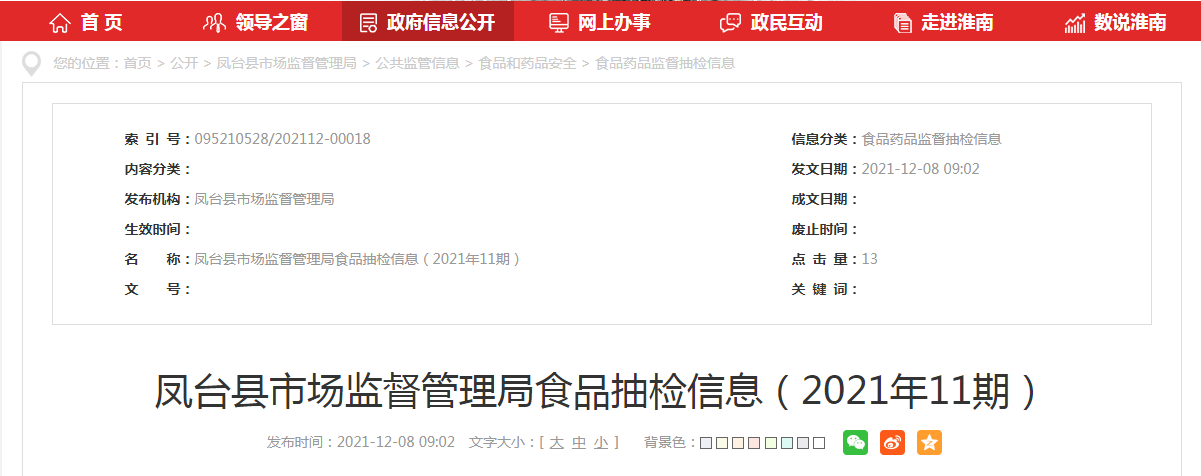The height and width of the screenshot is (476, 1201).
Task: Go to 公共监管信息 breadcrumb link
Action: coord(418,63)
